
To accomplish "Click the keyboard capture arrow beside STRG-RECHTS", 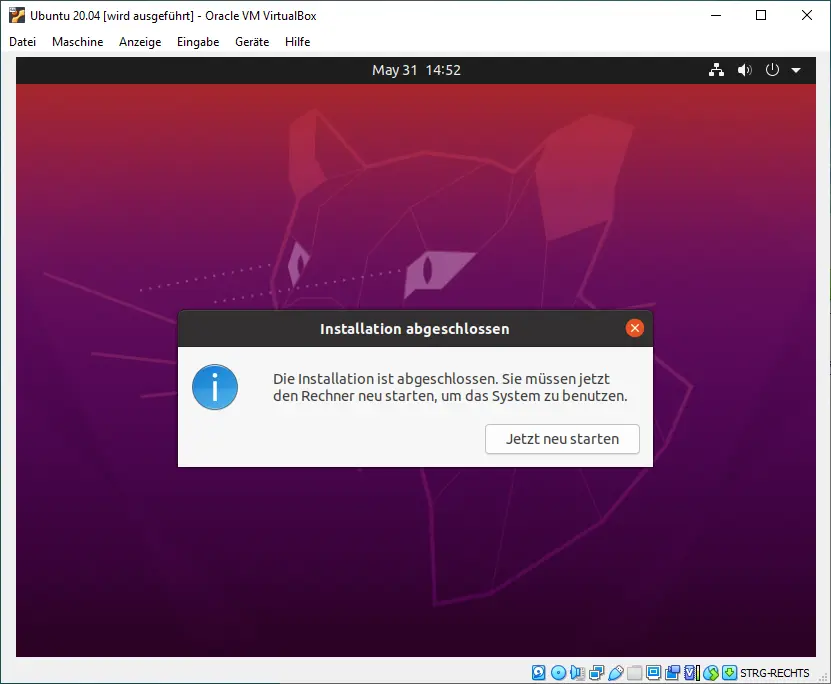I will (x=729, y=673).
